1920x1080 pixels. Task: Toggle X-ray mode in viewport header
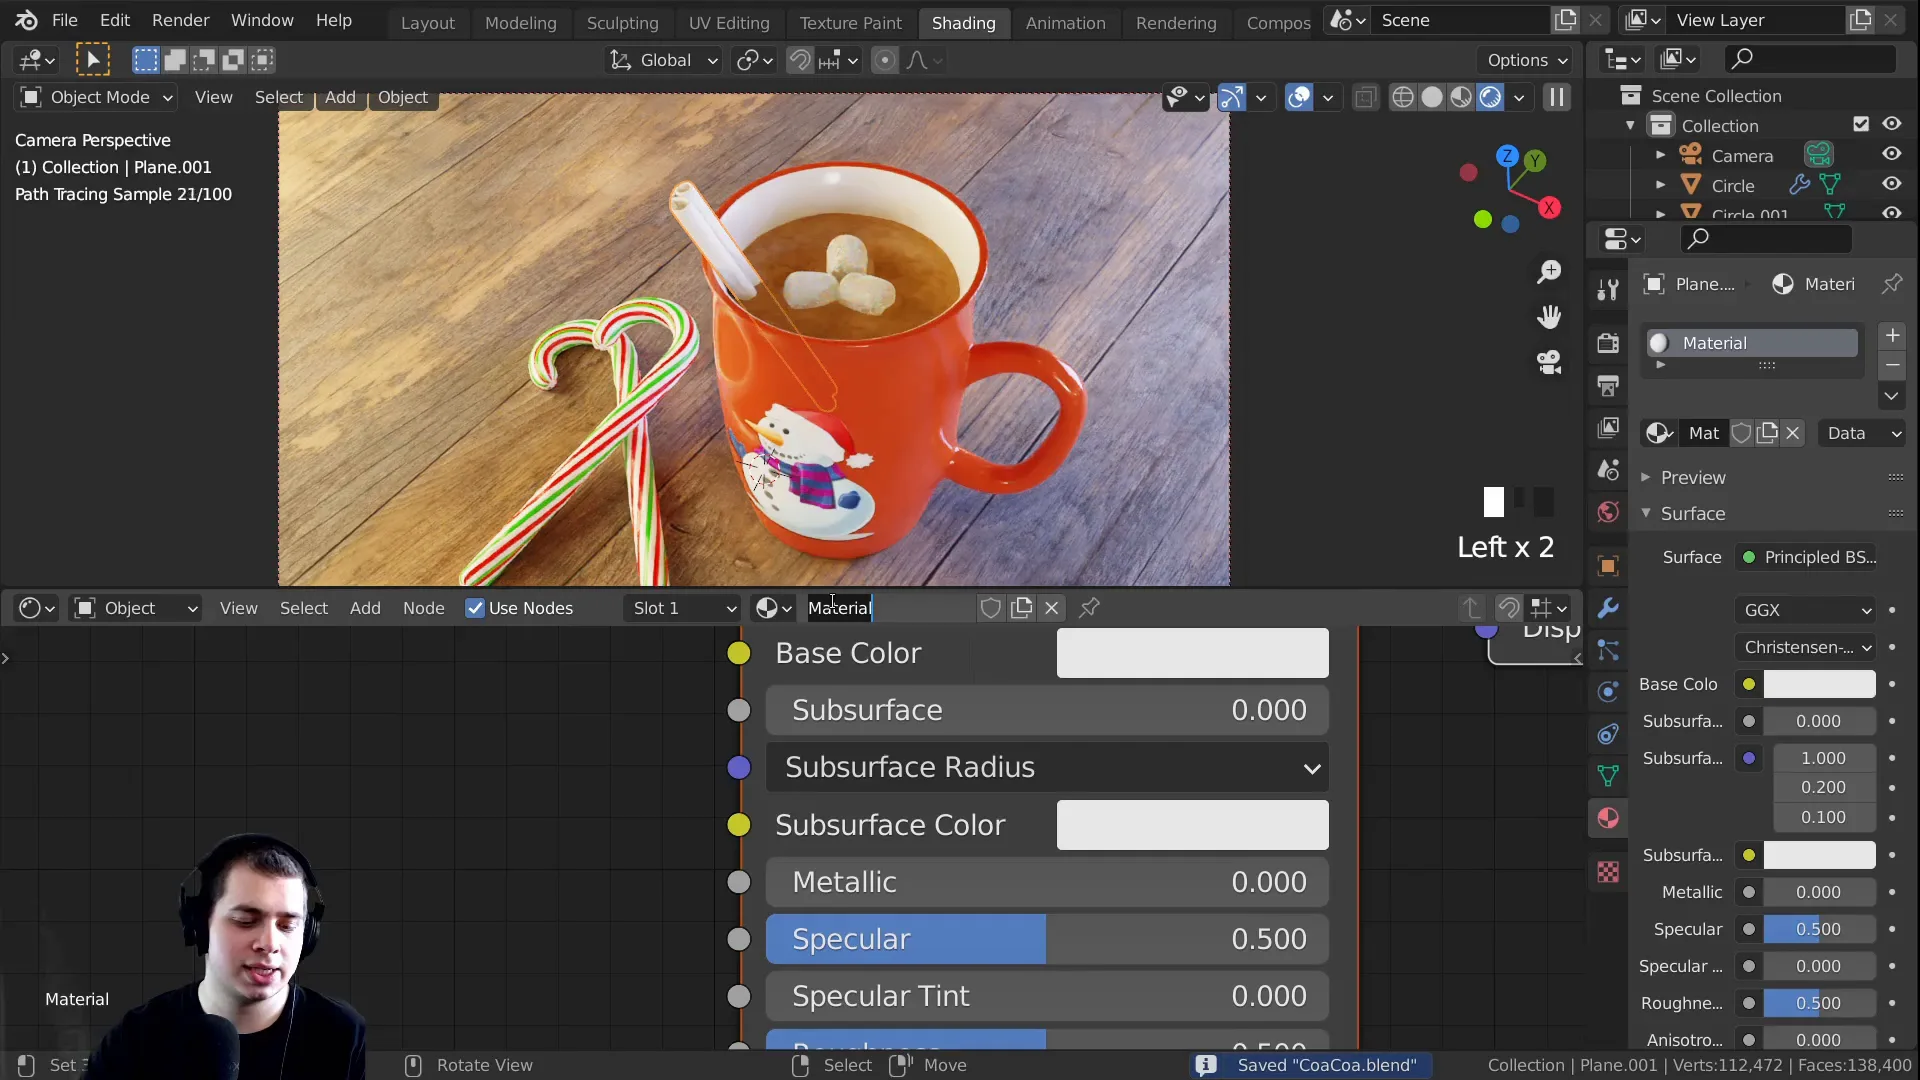tap(1365, 97)
